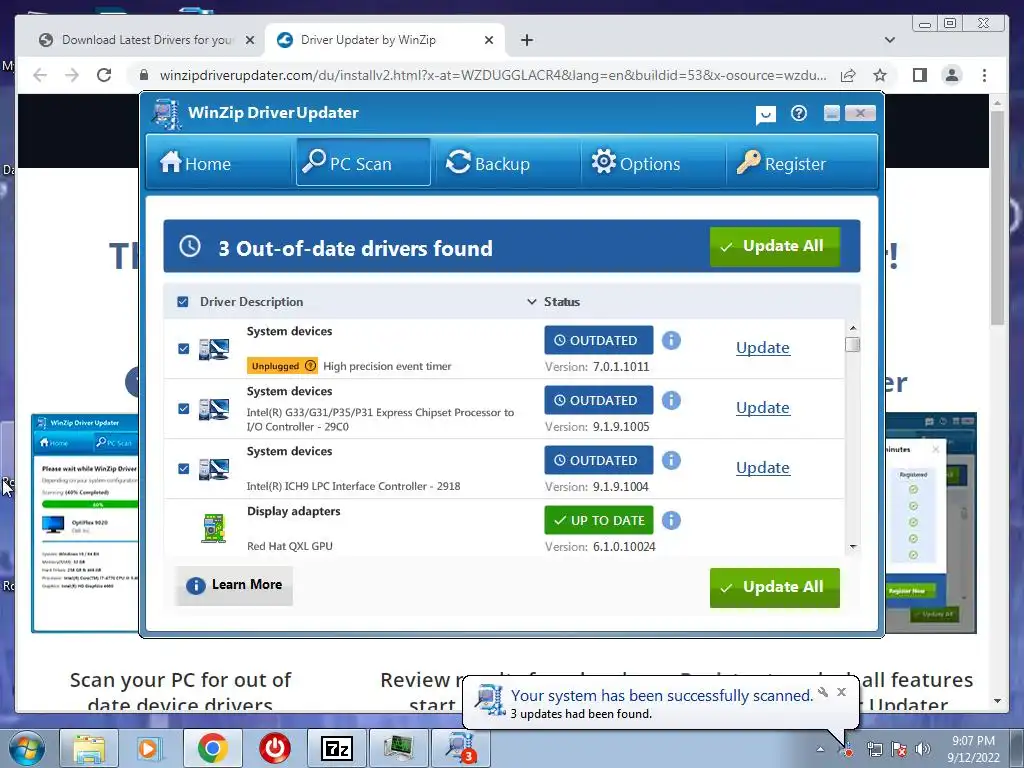Open the 7-Zip taskbar icon

(337, 748)
